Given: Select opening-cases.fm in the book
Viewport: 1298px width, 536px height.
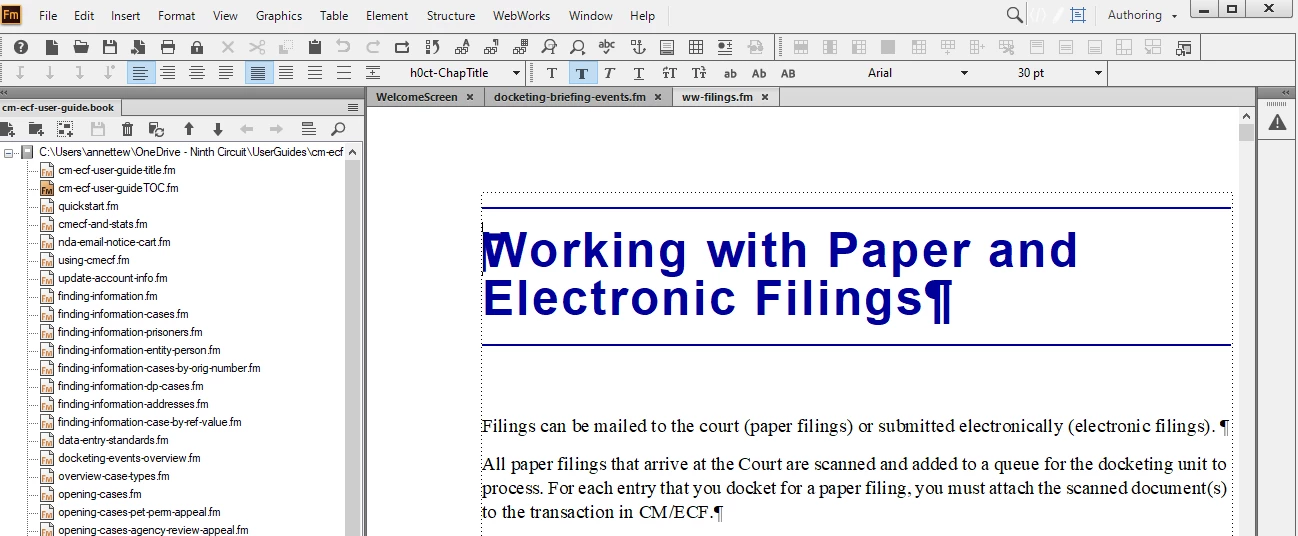Looking at the screenshot, I should pos(100,494).
